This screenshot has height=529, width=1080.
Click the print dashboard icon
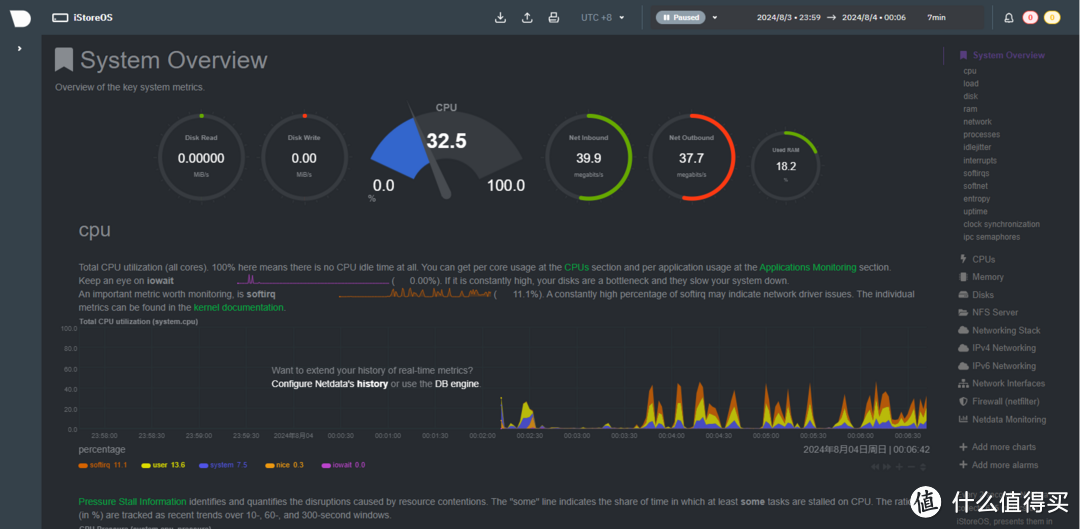(x=553, y=18)
